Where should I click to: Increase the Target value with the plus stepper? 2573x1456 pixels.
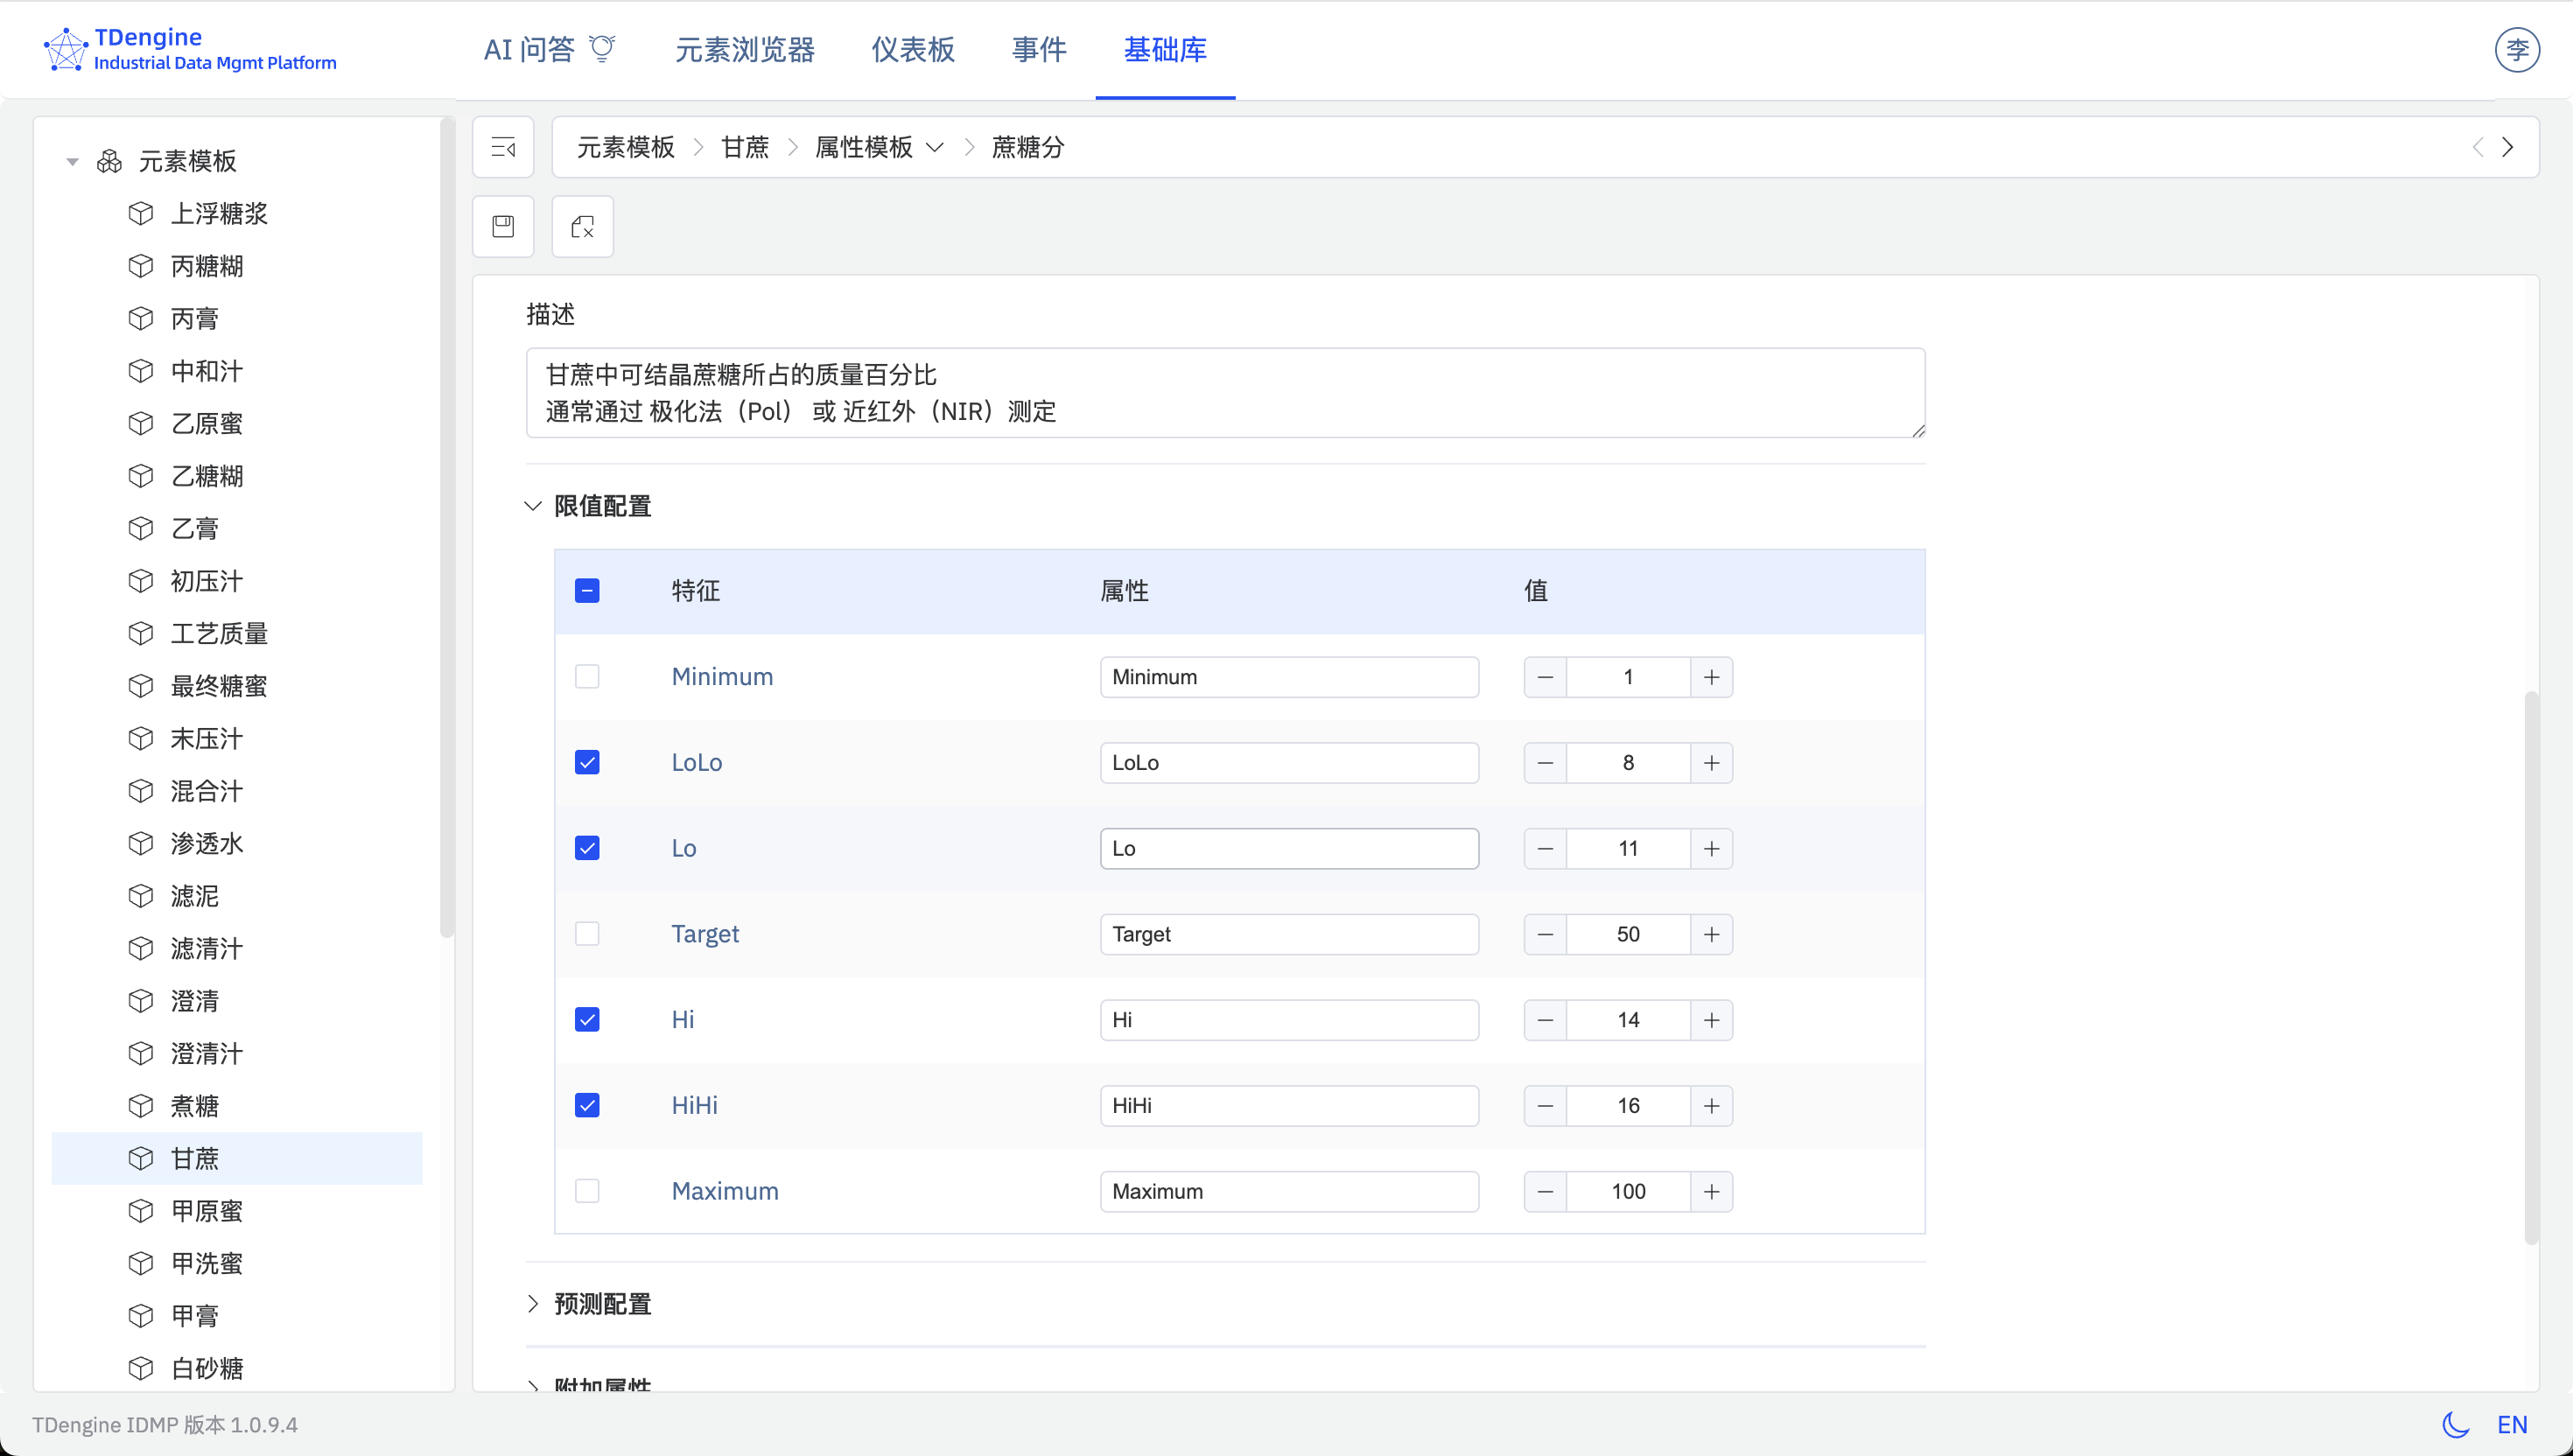click(x=1711, y=934)
